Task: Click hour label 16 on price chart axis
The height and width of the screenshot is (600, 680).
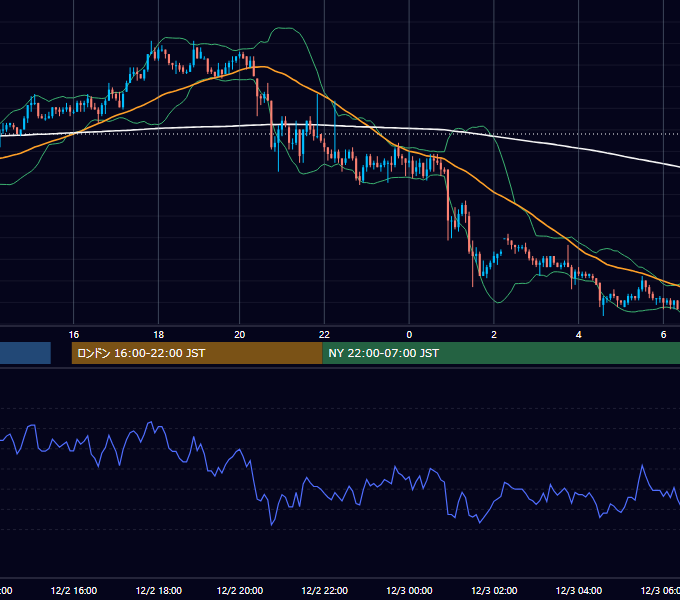Action: (x=74, y=335)
